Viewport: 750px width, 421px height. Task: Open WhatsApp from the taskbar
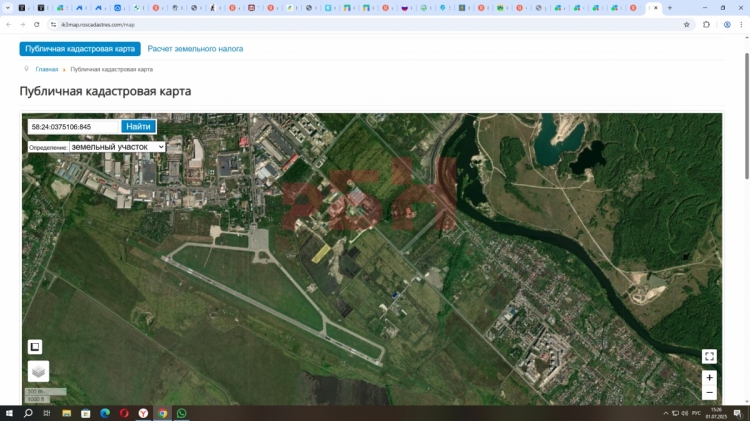(x=181, y=413)
